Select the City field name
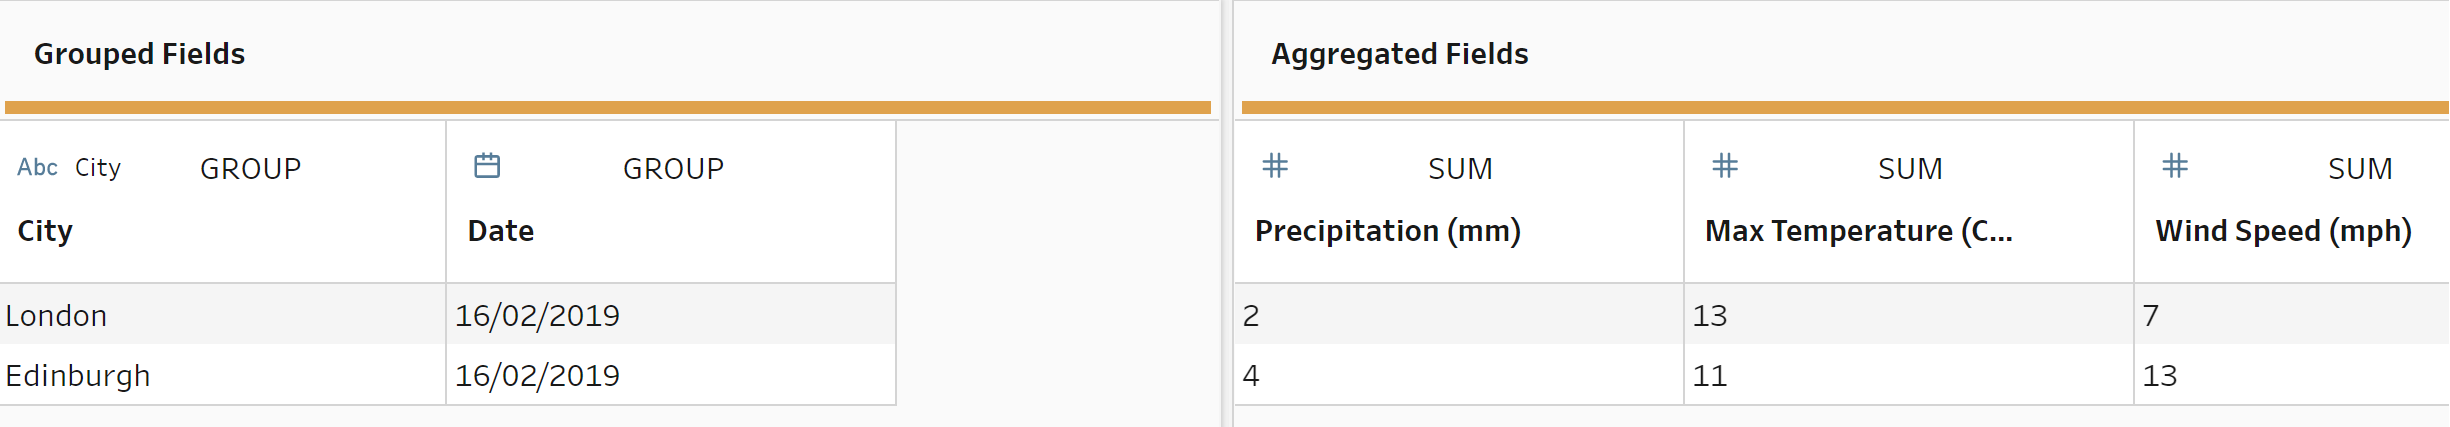 tap(45, 231)
